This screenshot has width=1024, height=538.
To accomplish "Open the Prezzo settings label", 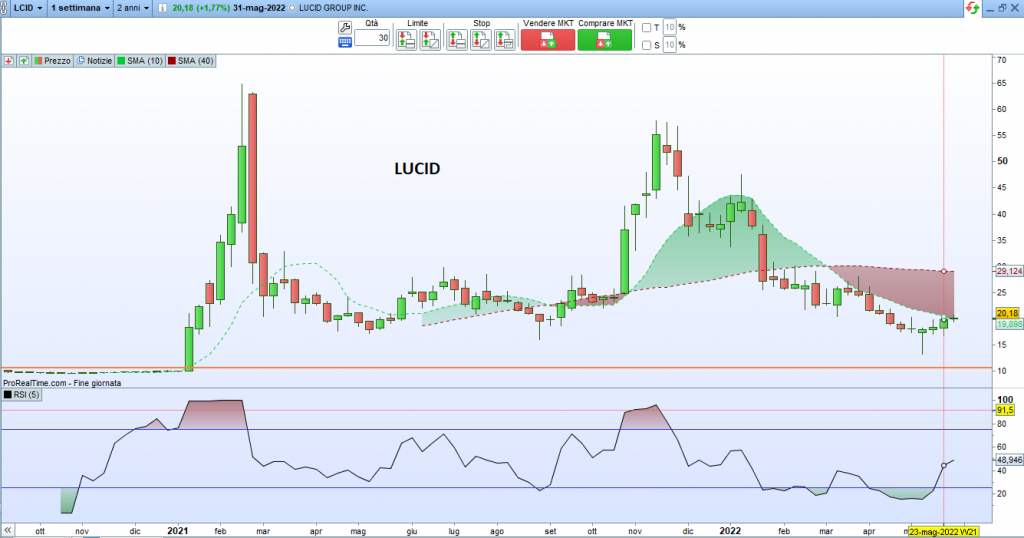I will pos(52,61).
